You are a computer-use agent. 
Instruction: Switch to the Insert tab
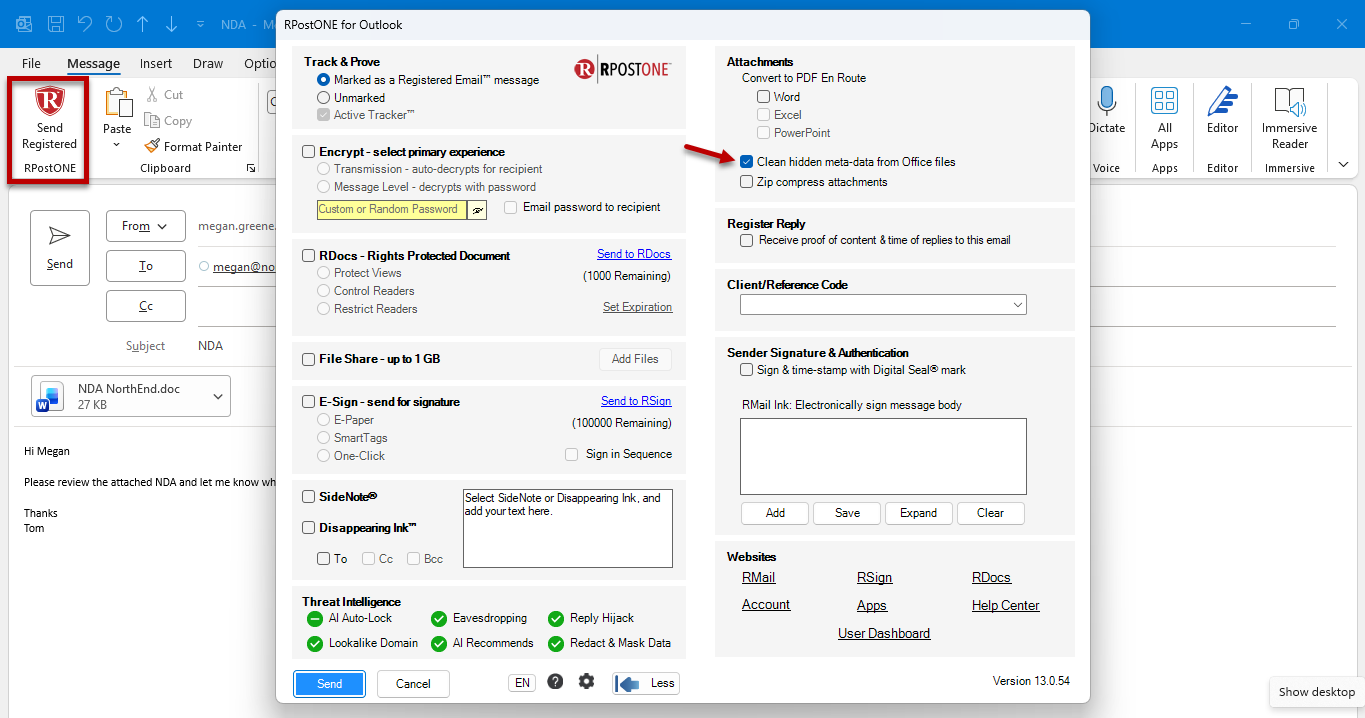[x=156, y=63]
